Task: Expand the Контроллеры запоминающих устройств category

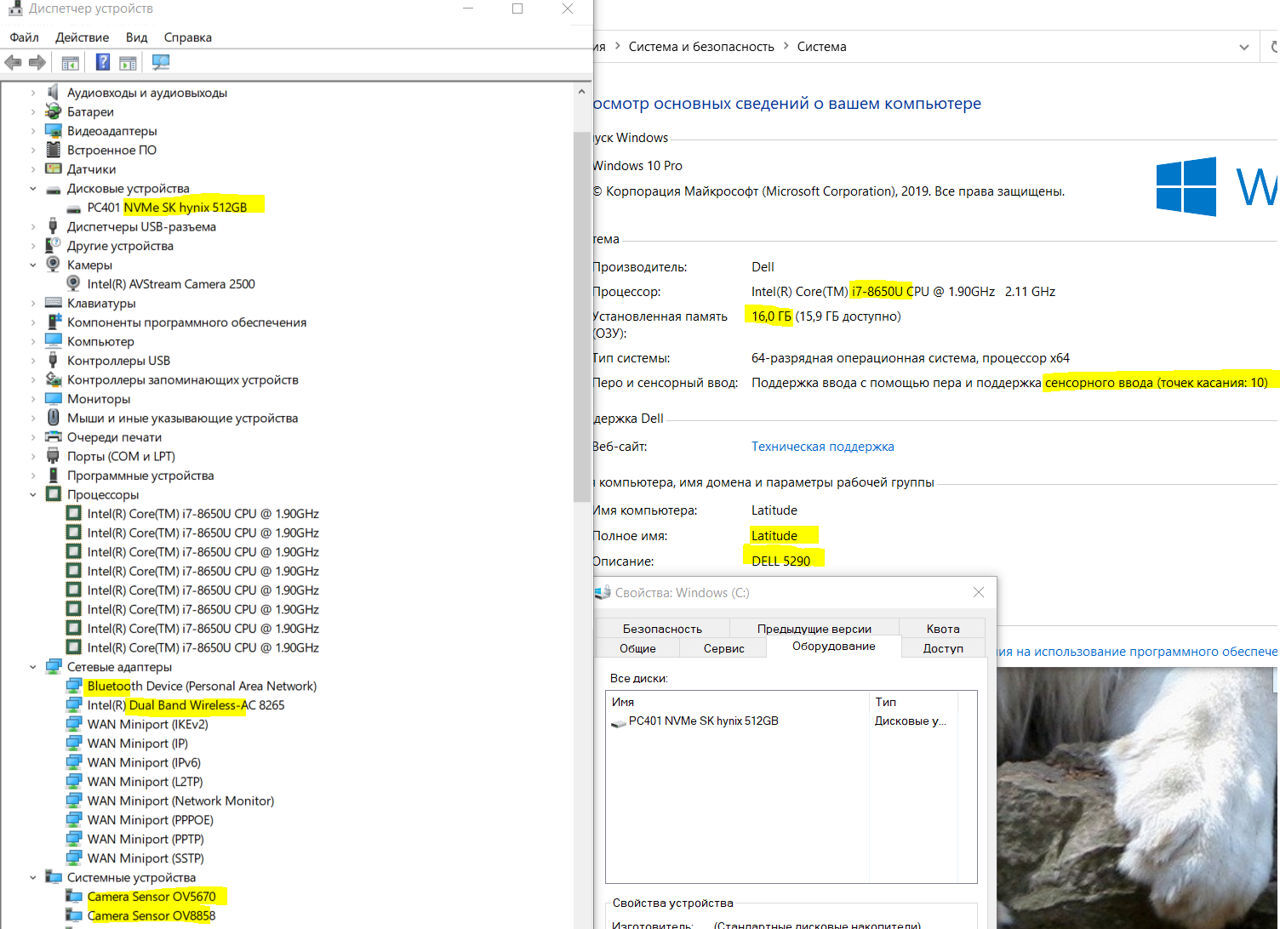Action: tap(33, 380)
